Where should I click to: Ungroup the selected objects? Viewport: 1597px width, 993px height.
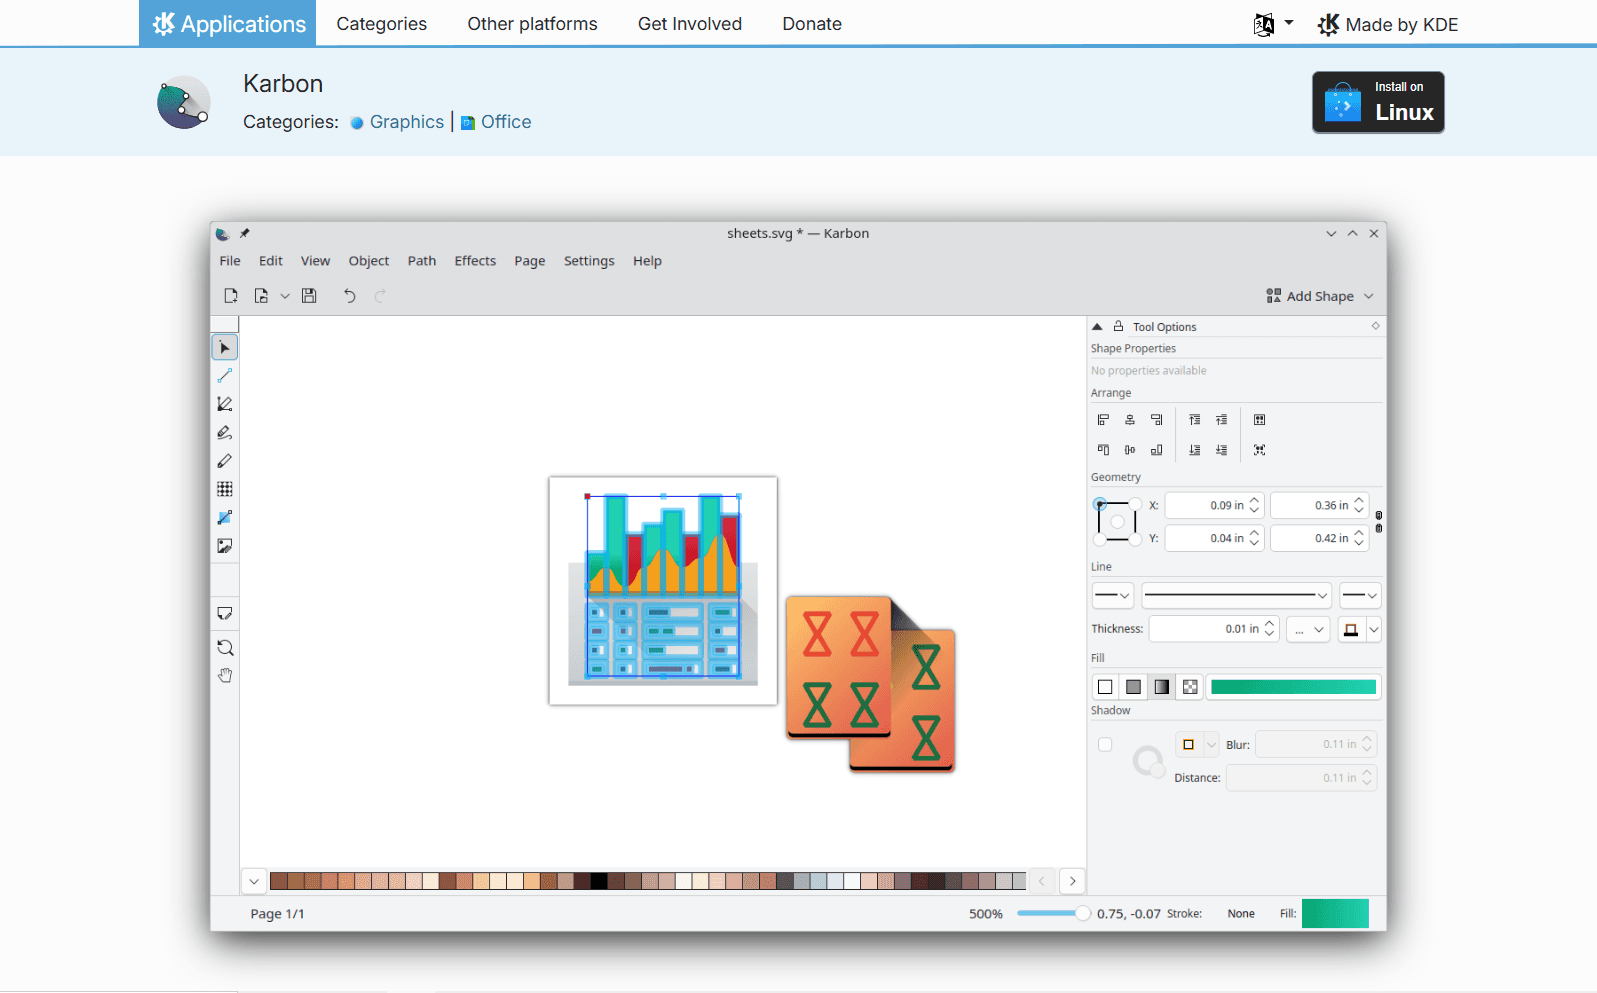pos(1260,450)
